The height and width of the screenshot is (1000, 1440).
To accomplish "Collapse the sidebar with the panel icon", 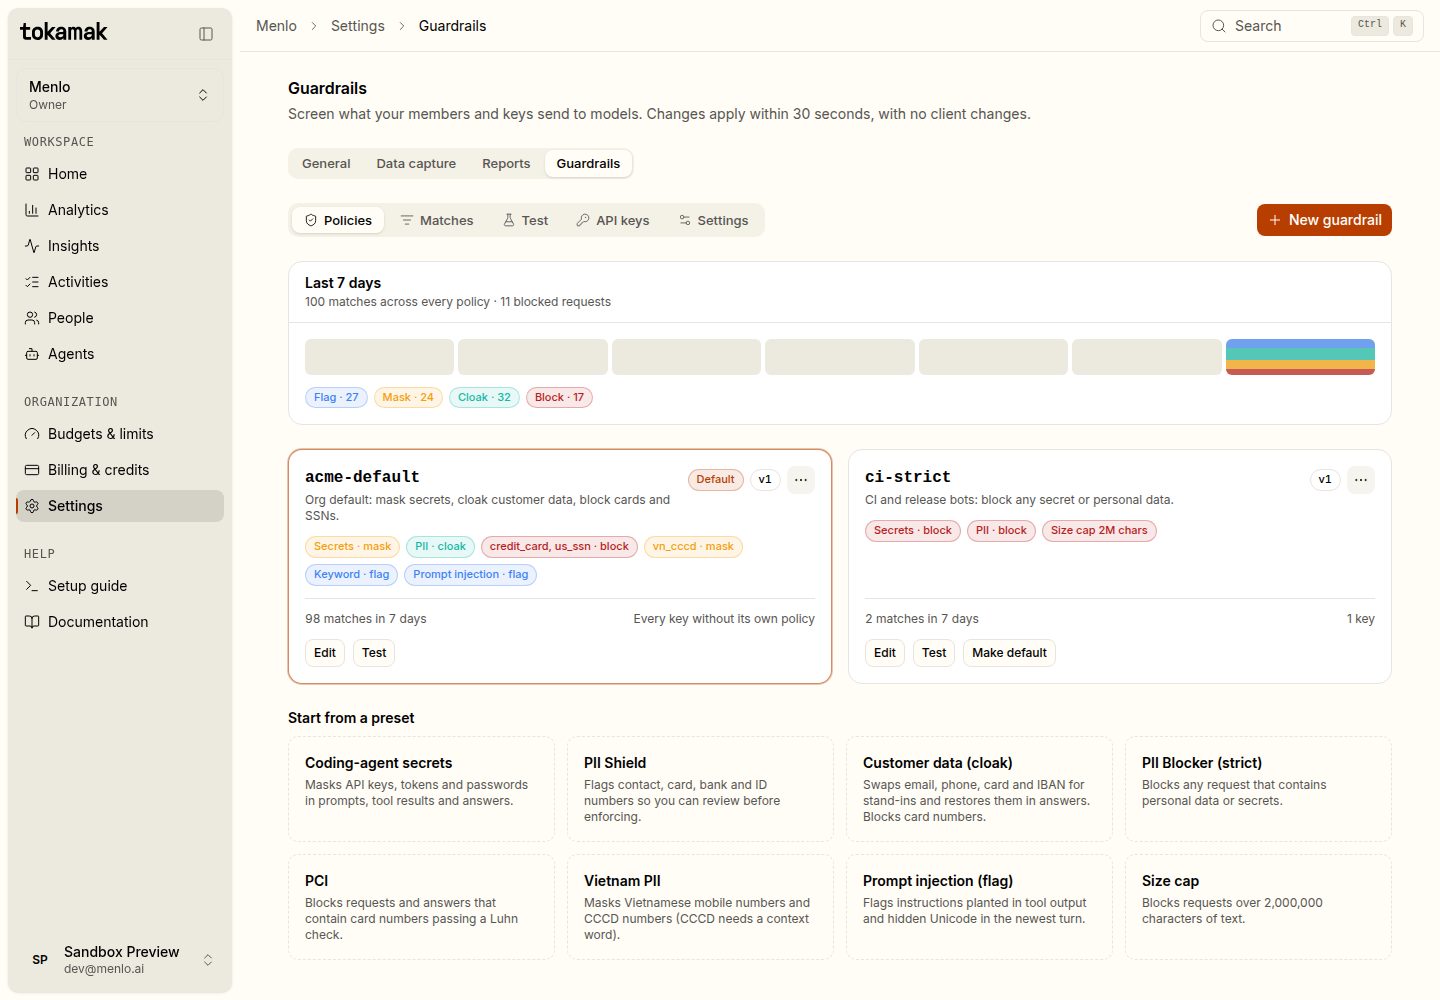I will 206,34.
